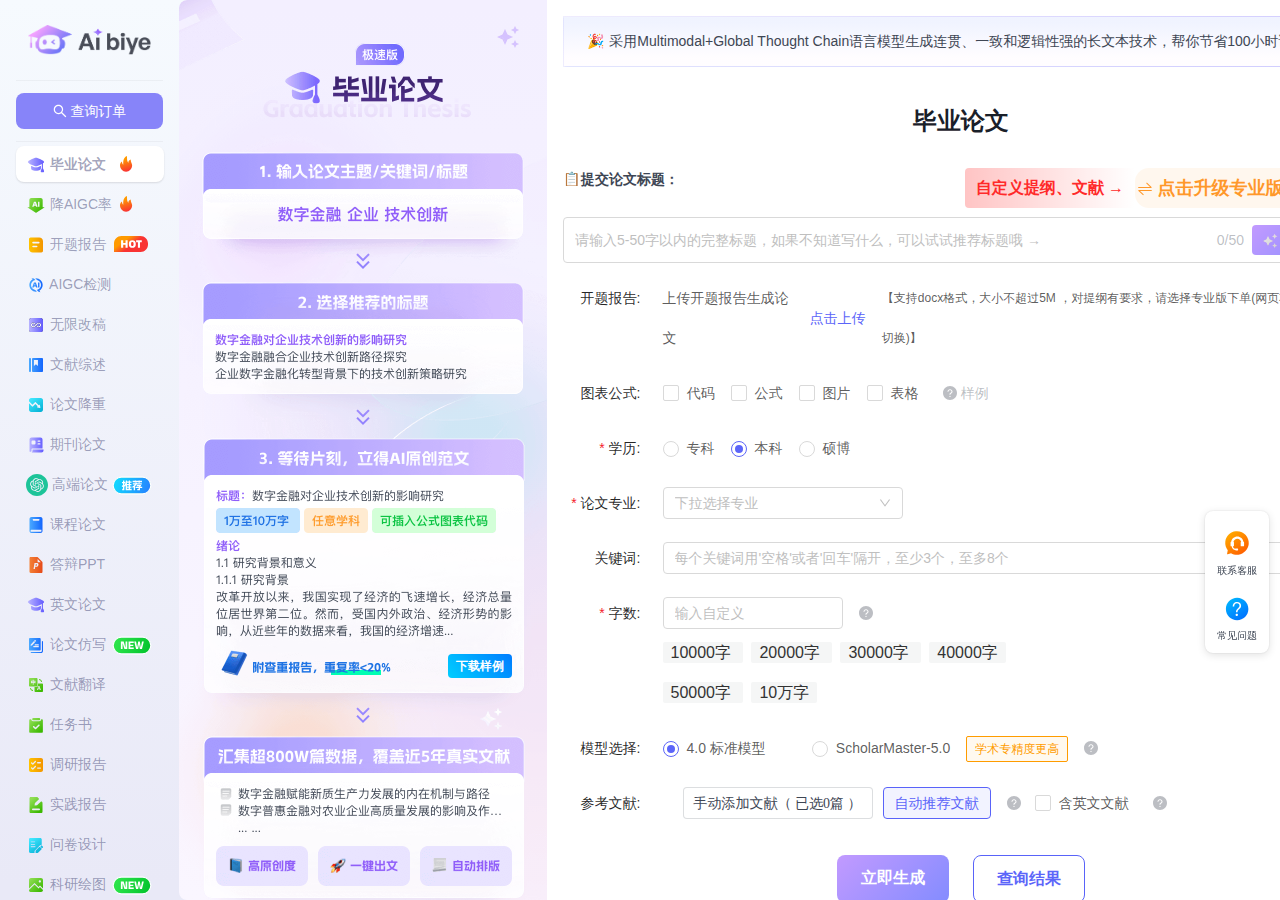Image resolution: width=1280 pixels, height=900 pixels.
Task: Click the 常见问题 question mark icon
Action: pyautogui.click(x=1237, y=609)
